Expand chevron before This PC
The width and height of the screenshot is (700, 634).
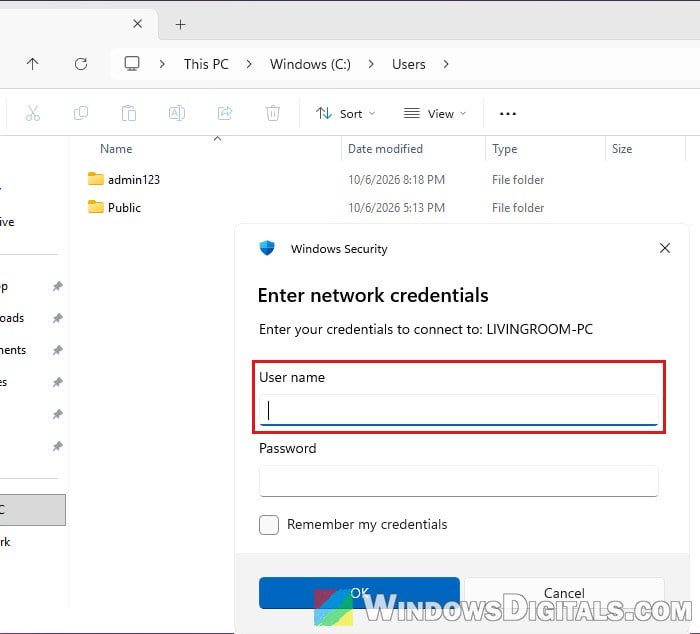[x=162, y=64]
